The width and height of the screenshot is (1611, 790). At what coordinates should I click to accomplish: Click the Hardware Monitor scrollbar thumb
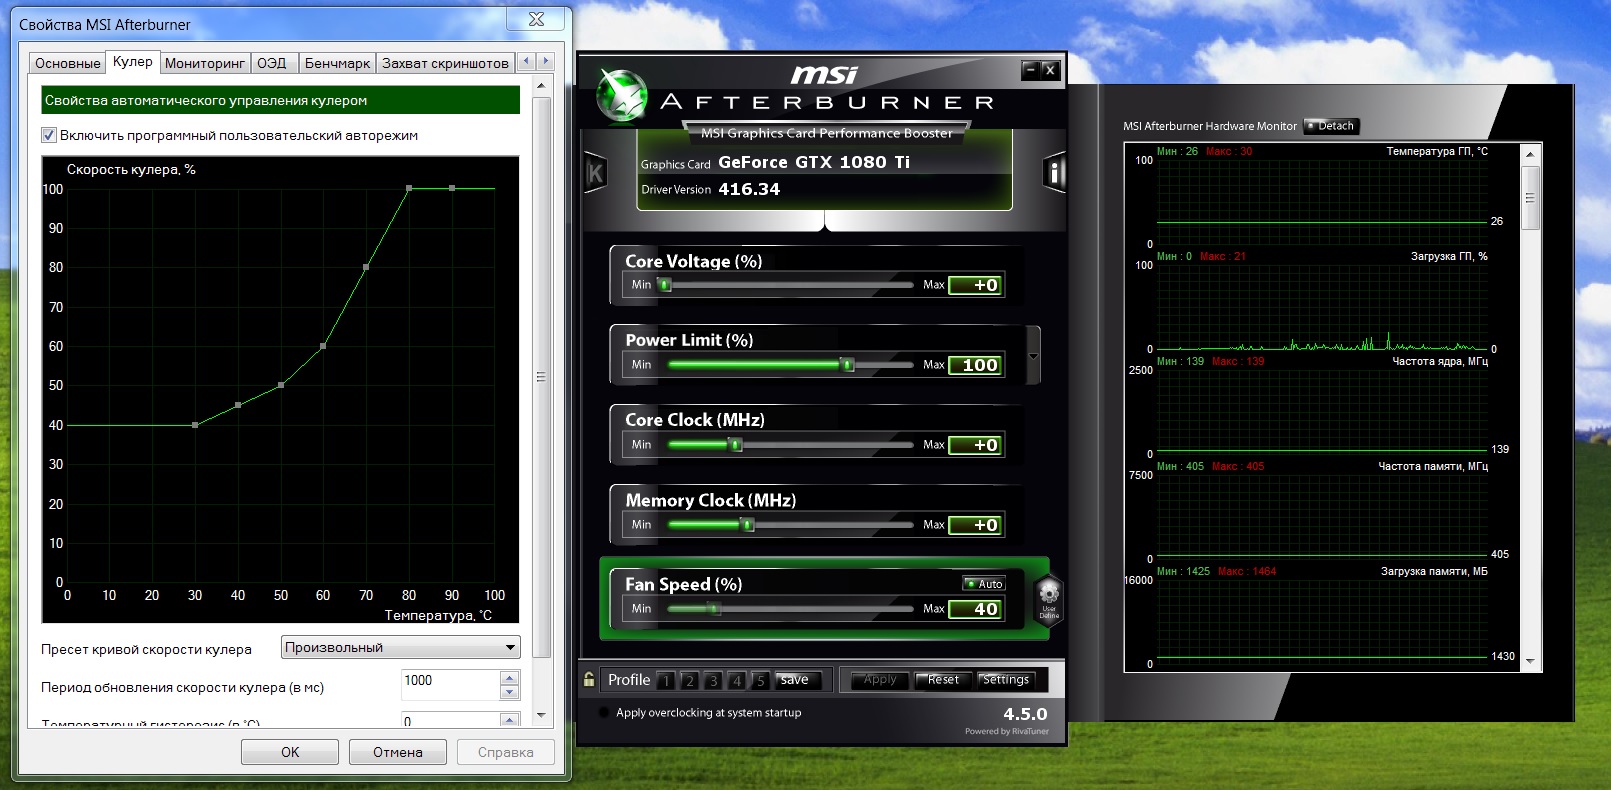[1529, 198]
